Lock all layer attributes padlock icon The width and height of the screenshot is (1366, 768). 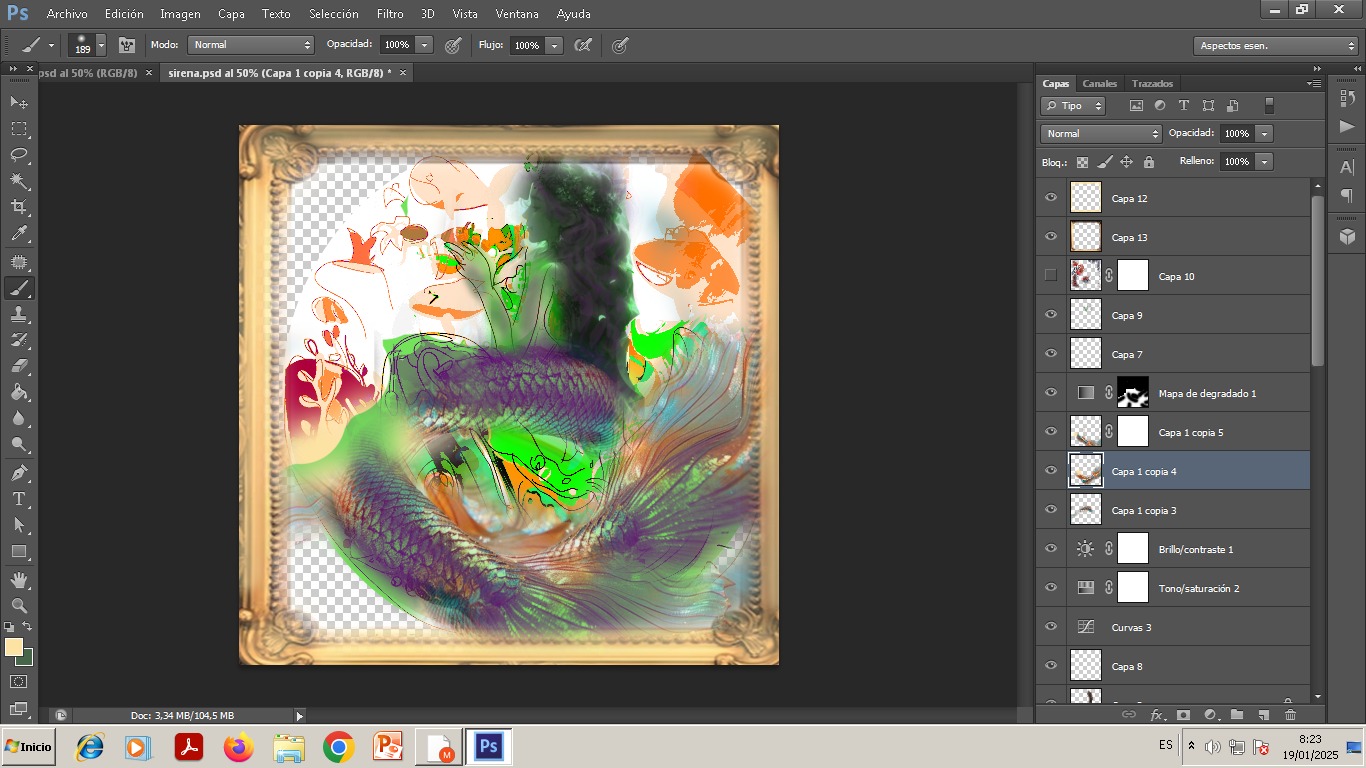(1148, 162)
